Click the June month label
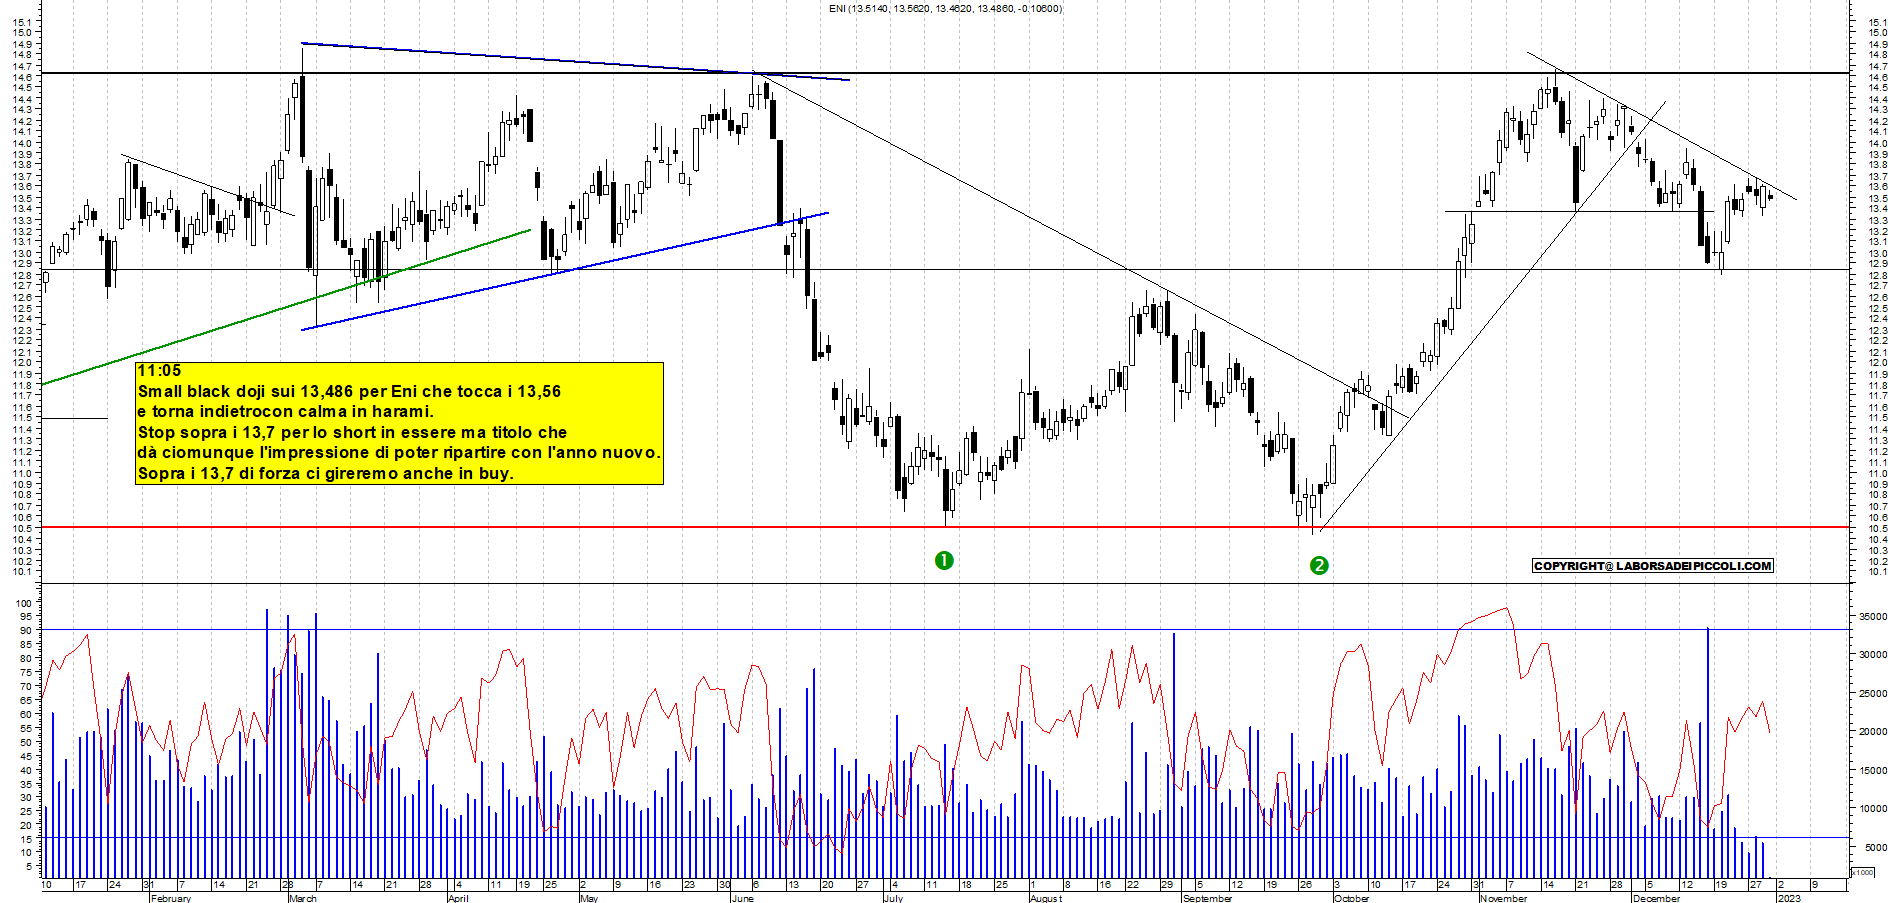1890x903 pixels. (x=742, y=898)
